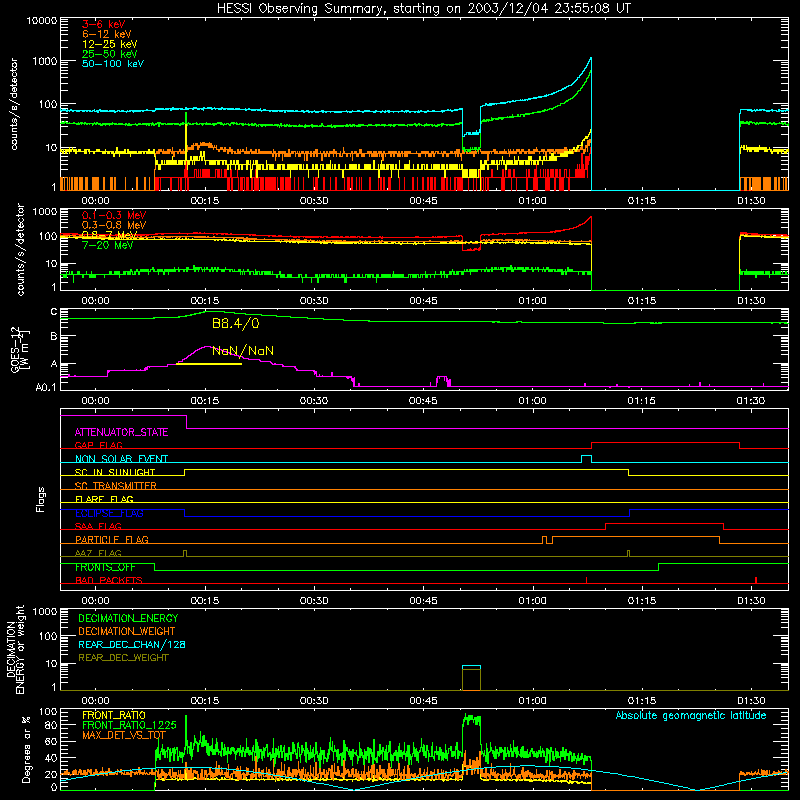Select the ECLIPSE_FLAG label
The width and height of the screenshot is (800, 800).
click(109, 513)
